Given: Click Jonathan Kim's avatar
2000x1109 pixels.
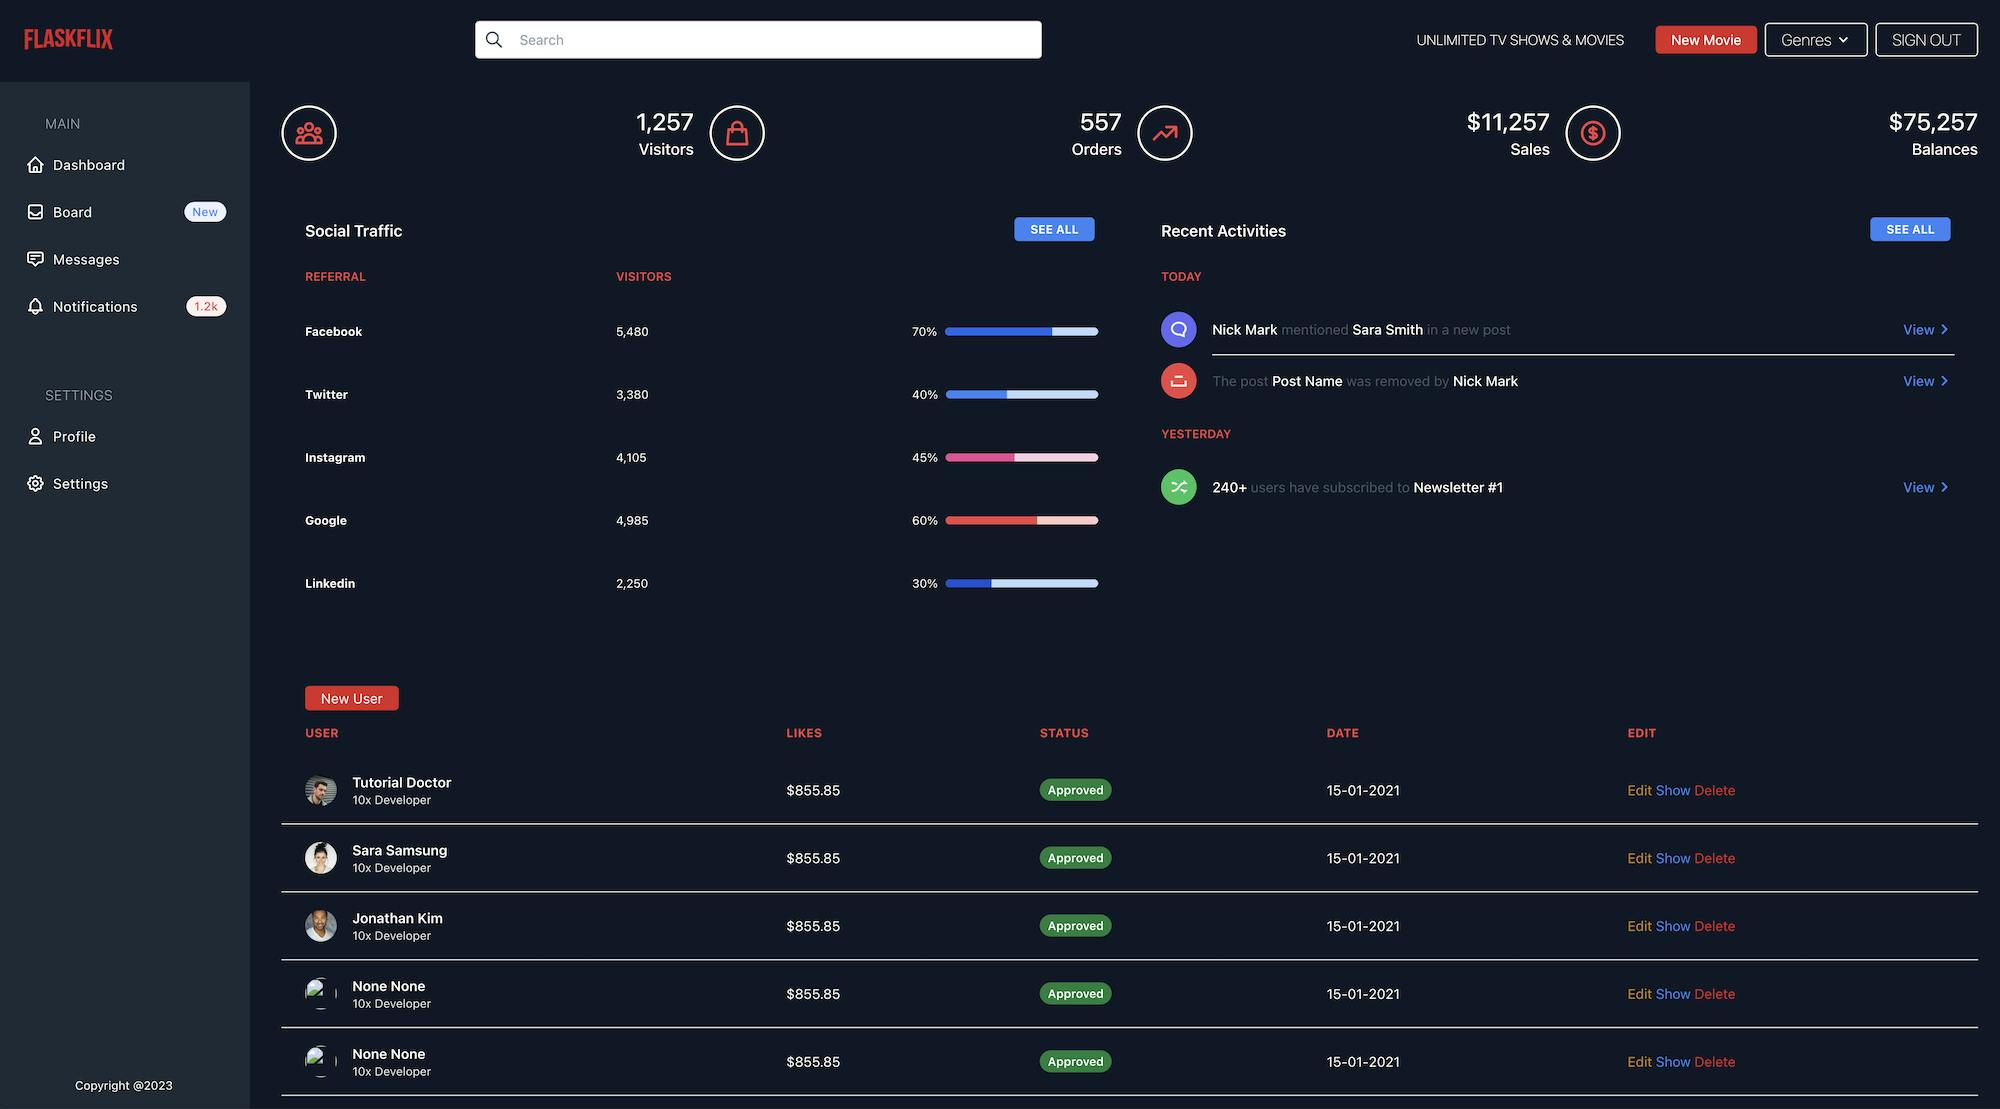Looking at the screenshot, I should [x=321, y=926].
